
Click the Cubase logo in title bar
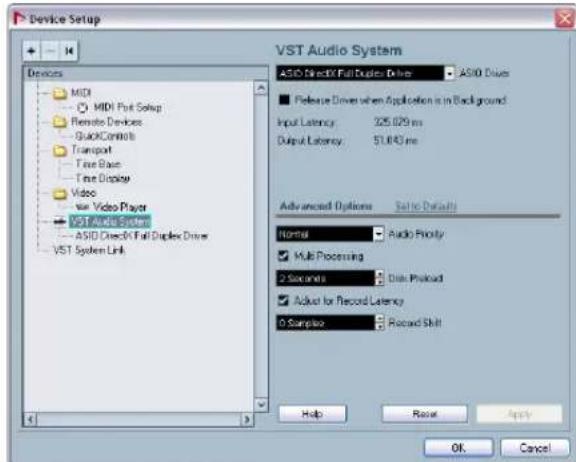(x=18, y=18)
